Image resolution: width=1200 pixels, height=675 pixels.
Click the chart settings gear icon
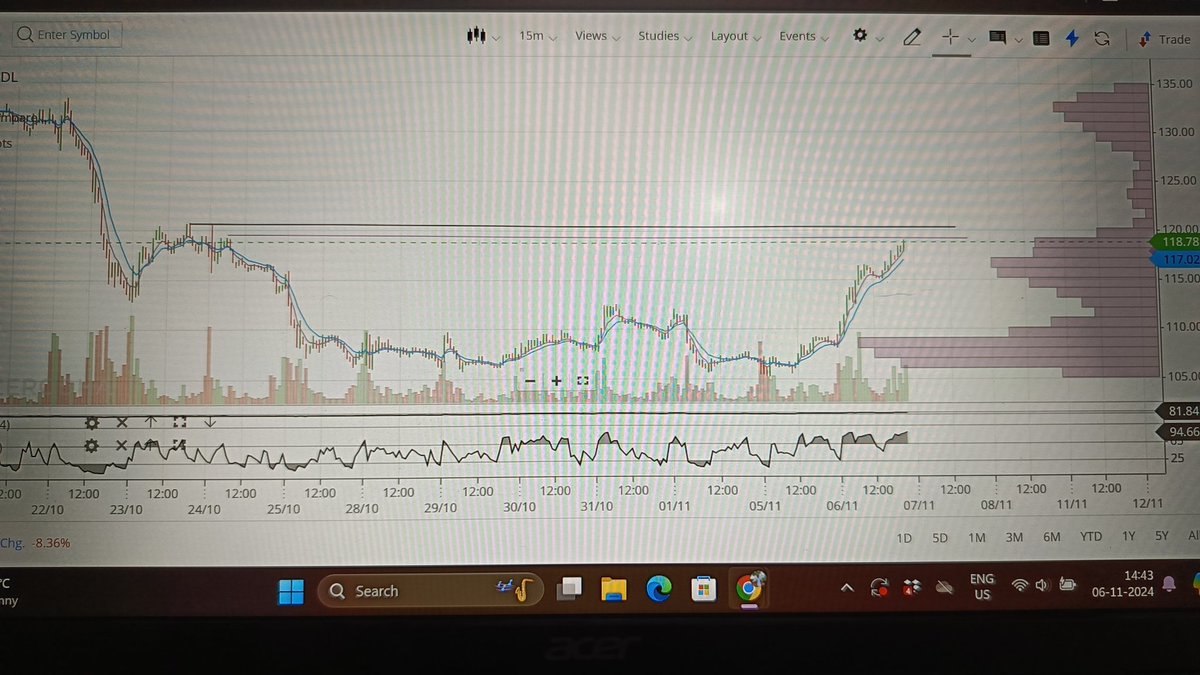tap(858, 36)
